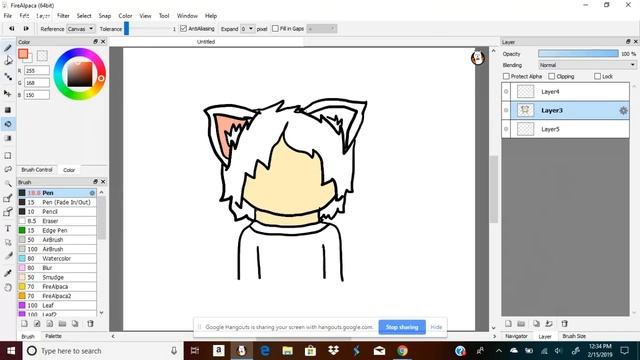
Task: Switch to the Navigator tab
Action: (x=516, y=336)
